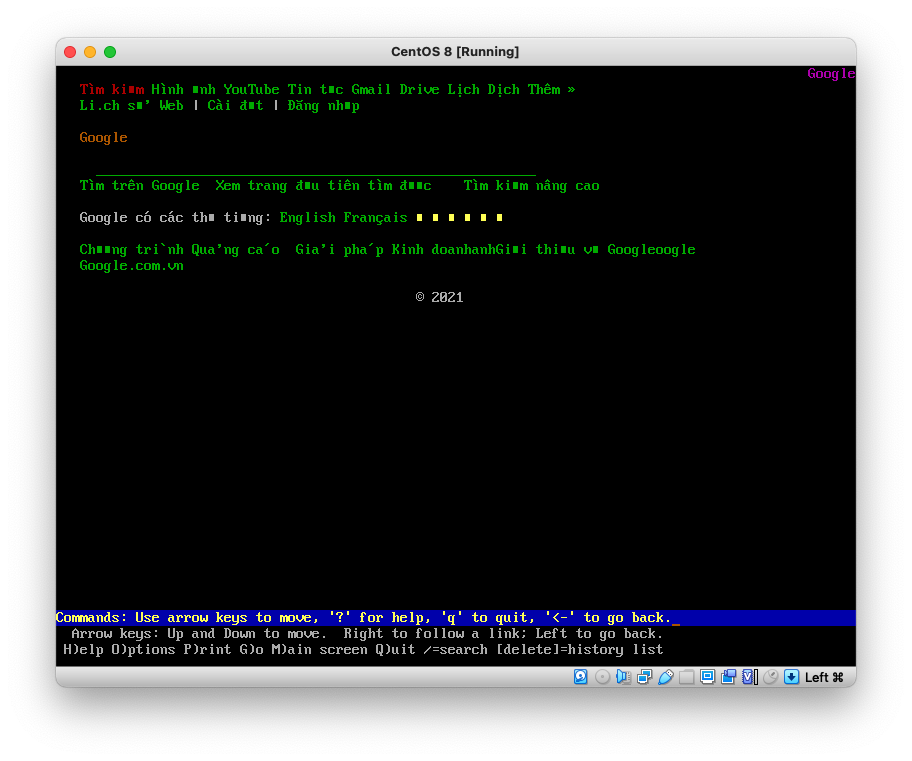
Task: Open the YouTube link
Action: 251,90
